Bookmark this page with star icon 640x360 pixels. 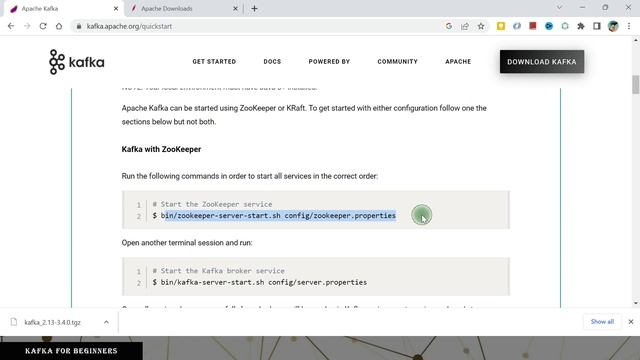click(481, 26)
